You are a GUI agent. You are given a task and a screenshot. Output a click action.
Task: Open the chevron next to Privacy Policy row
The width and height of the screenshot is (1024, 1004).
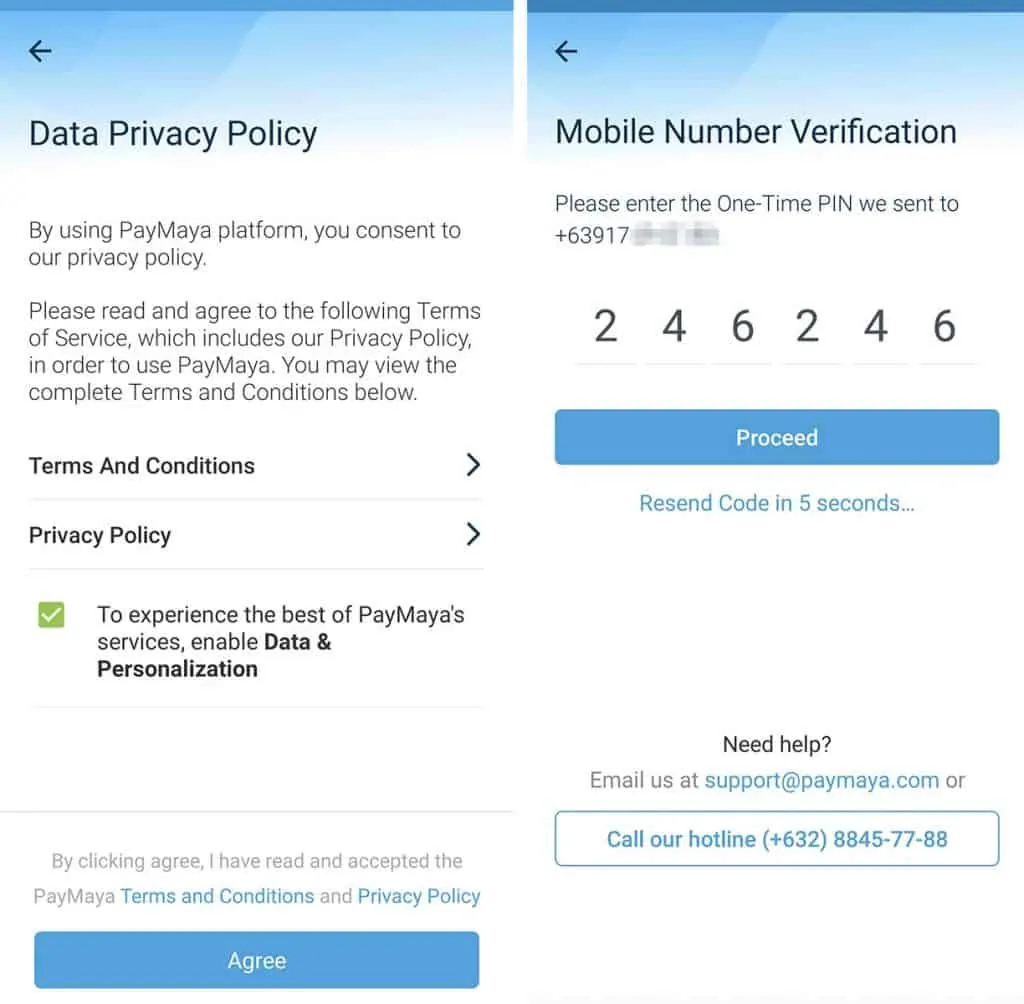tap(473, 535)
